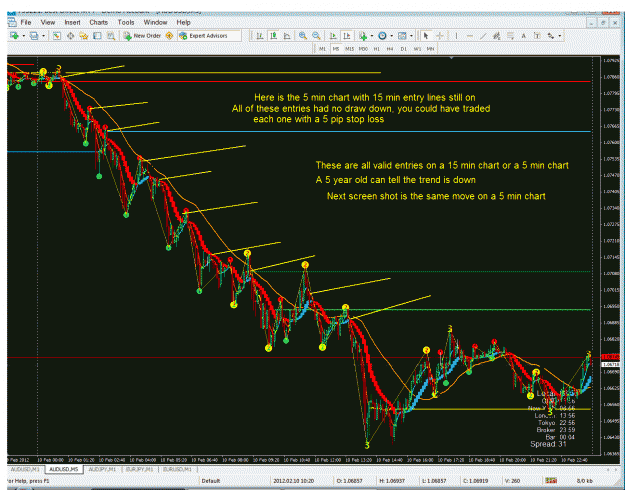Click the Templates icon
This screenshot has height=490, width=625.
tap(402, 36)
